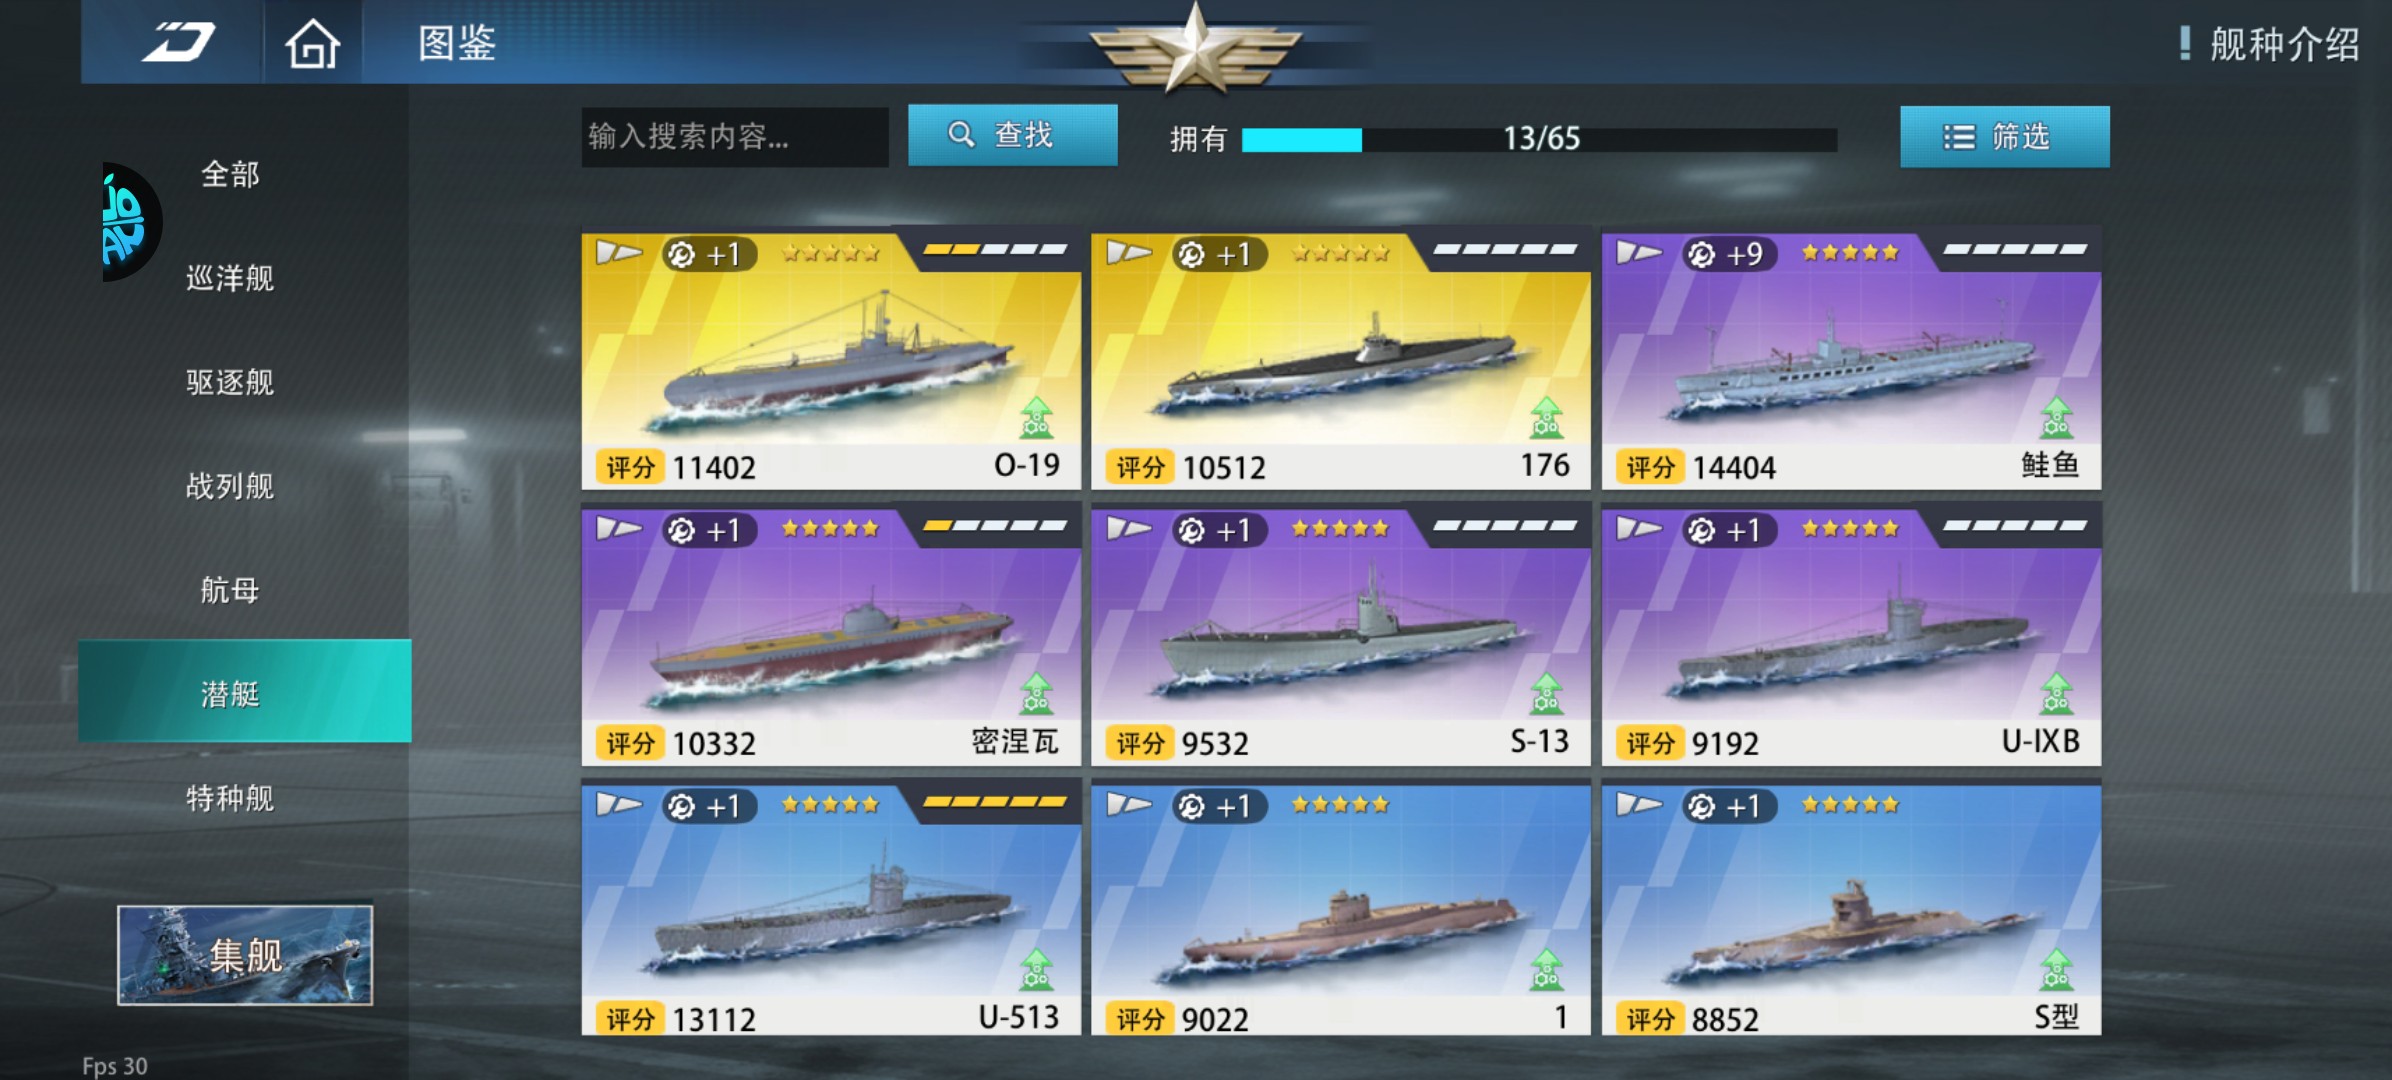Open the home screen icon

pos(312,43)
